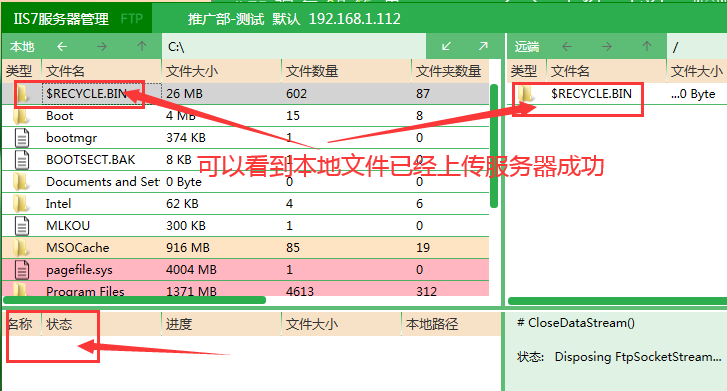The width and height of the screenshot is (727, 391).
Task: Select the BOOTSECT.BAK file name
Action: (90, 160)
